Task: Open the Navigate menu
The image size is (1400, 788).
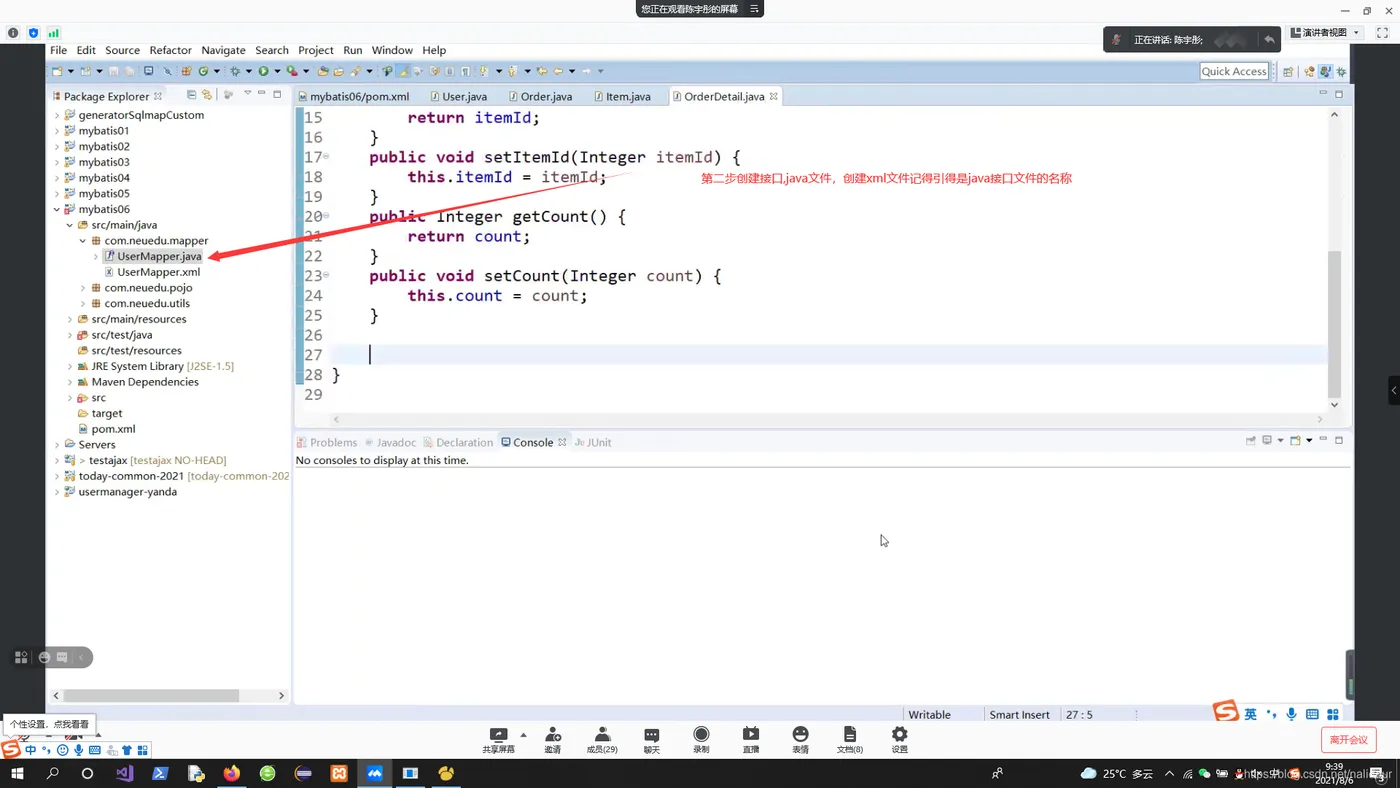Action: (223, 50)
